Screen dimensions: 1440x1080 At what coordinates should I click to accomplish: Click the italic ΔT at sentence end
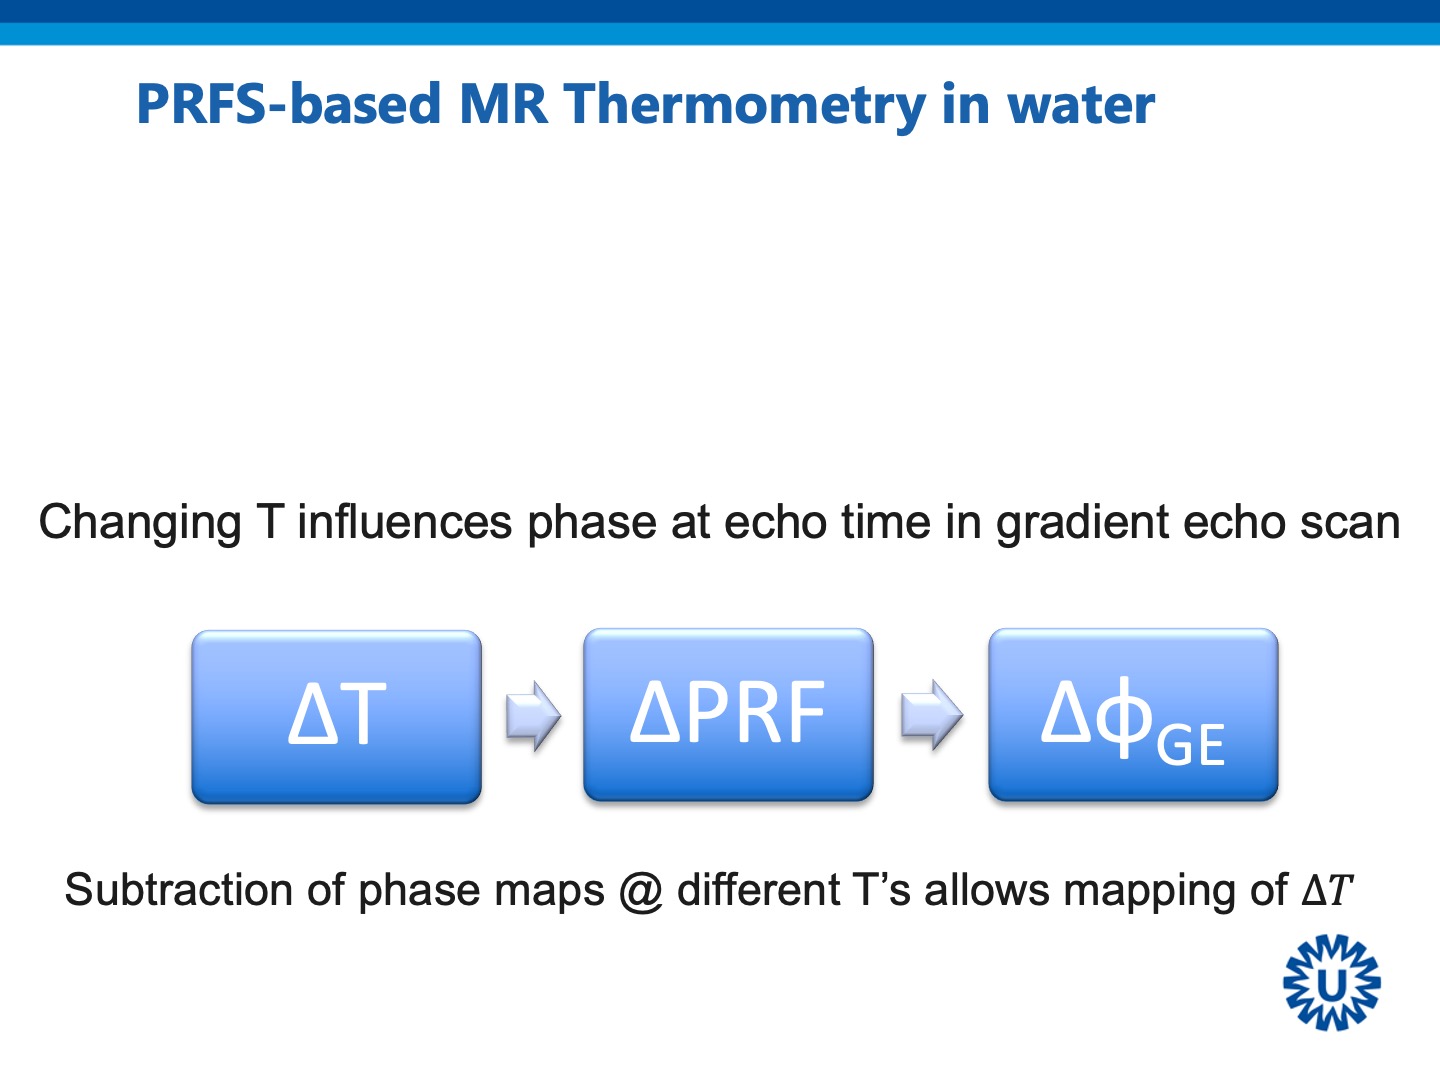coord(1327,890)
